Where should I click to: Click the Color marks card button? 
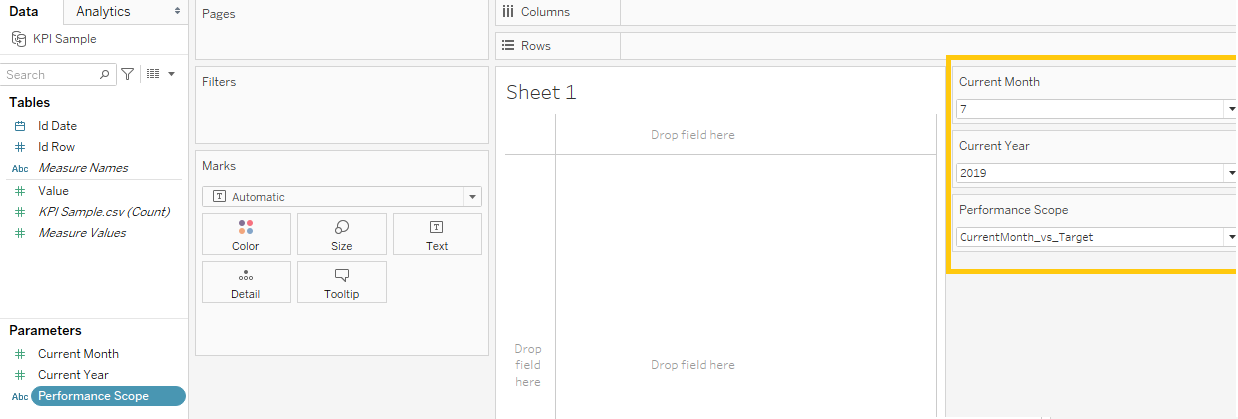coord(245,234)
